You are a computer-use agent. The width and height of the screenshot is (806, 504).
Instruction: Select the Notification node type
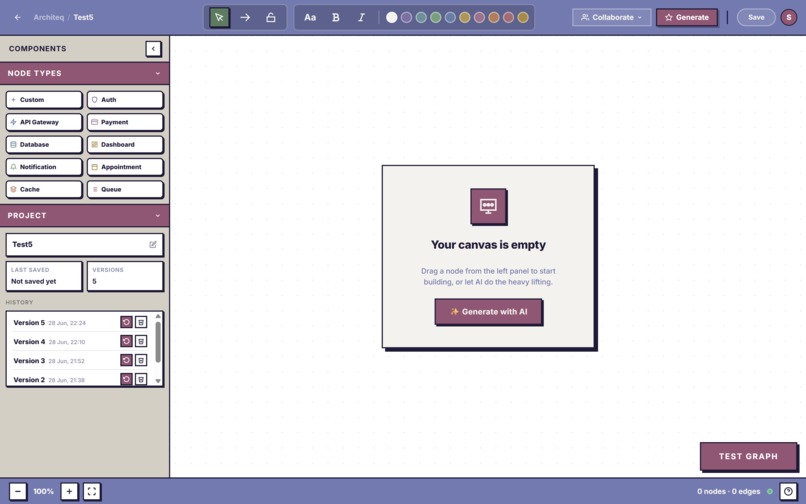[44, 167]
